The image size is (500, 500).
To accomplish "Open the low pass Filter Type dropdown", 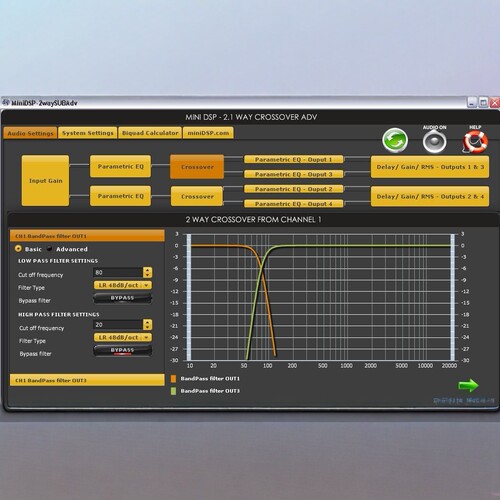I will (x=123, y=285).
